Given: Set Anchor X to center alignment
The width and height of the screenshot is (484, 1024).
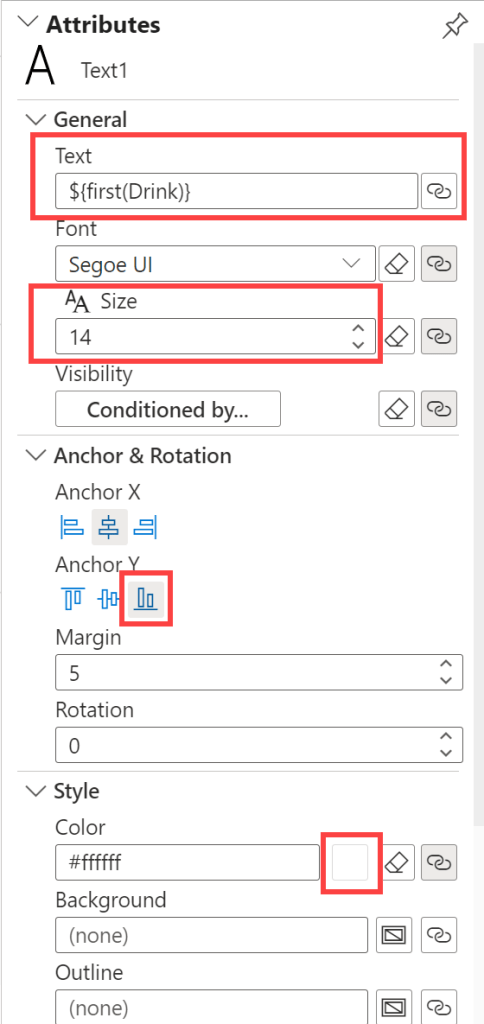Looking at the screenshot, I should pyautogui.click(x=109, y=527).
